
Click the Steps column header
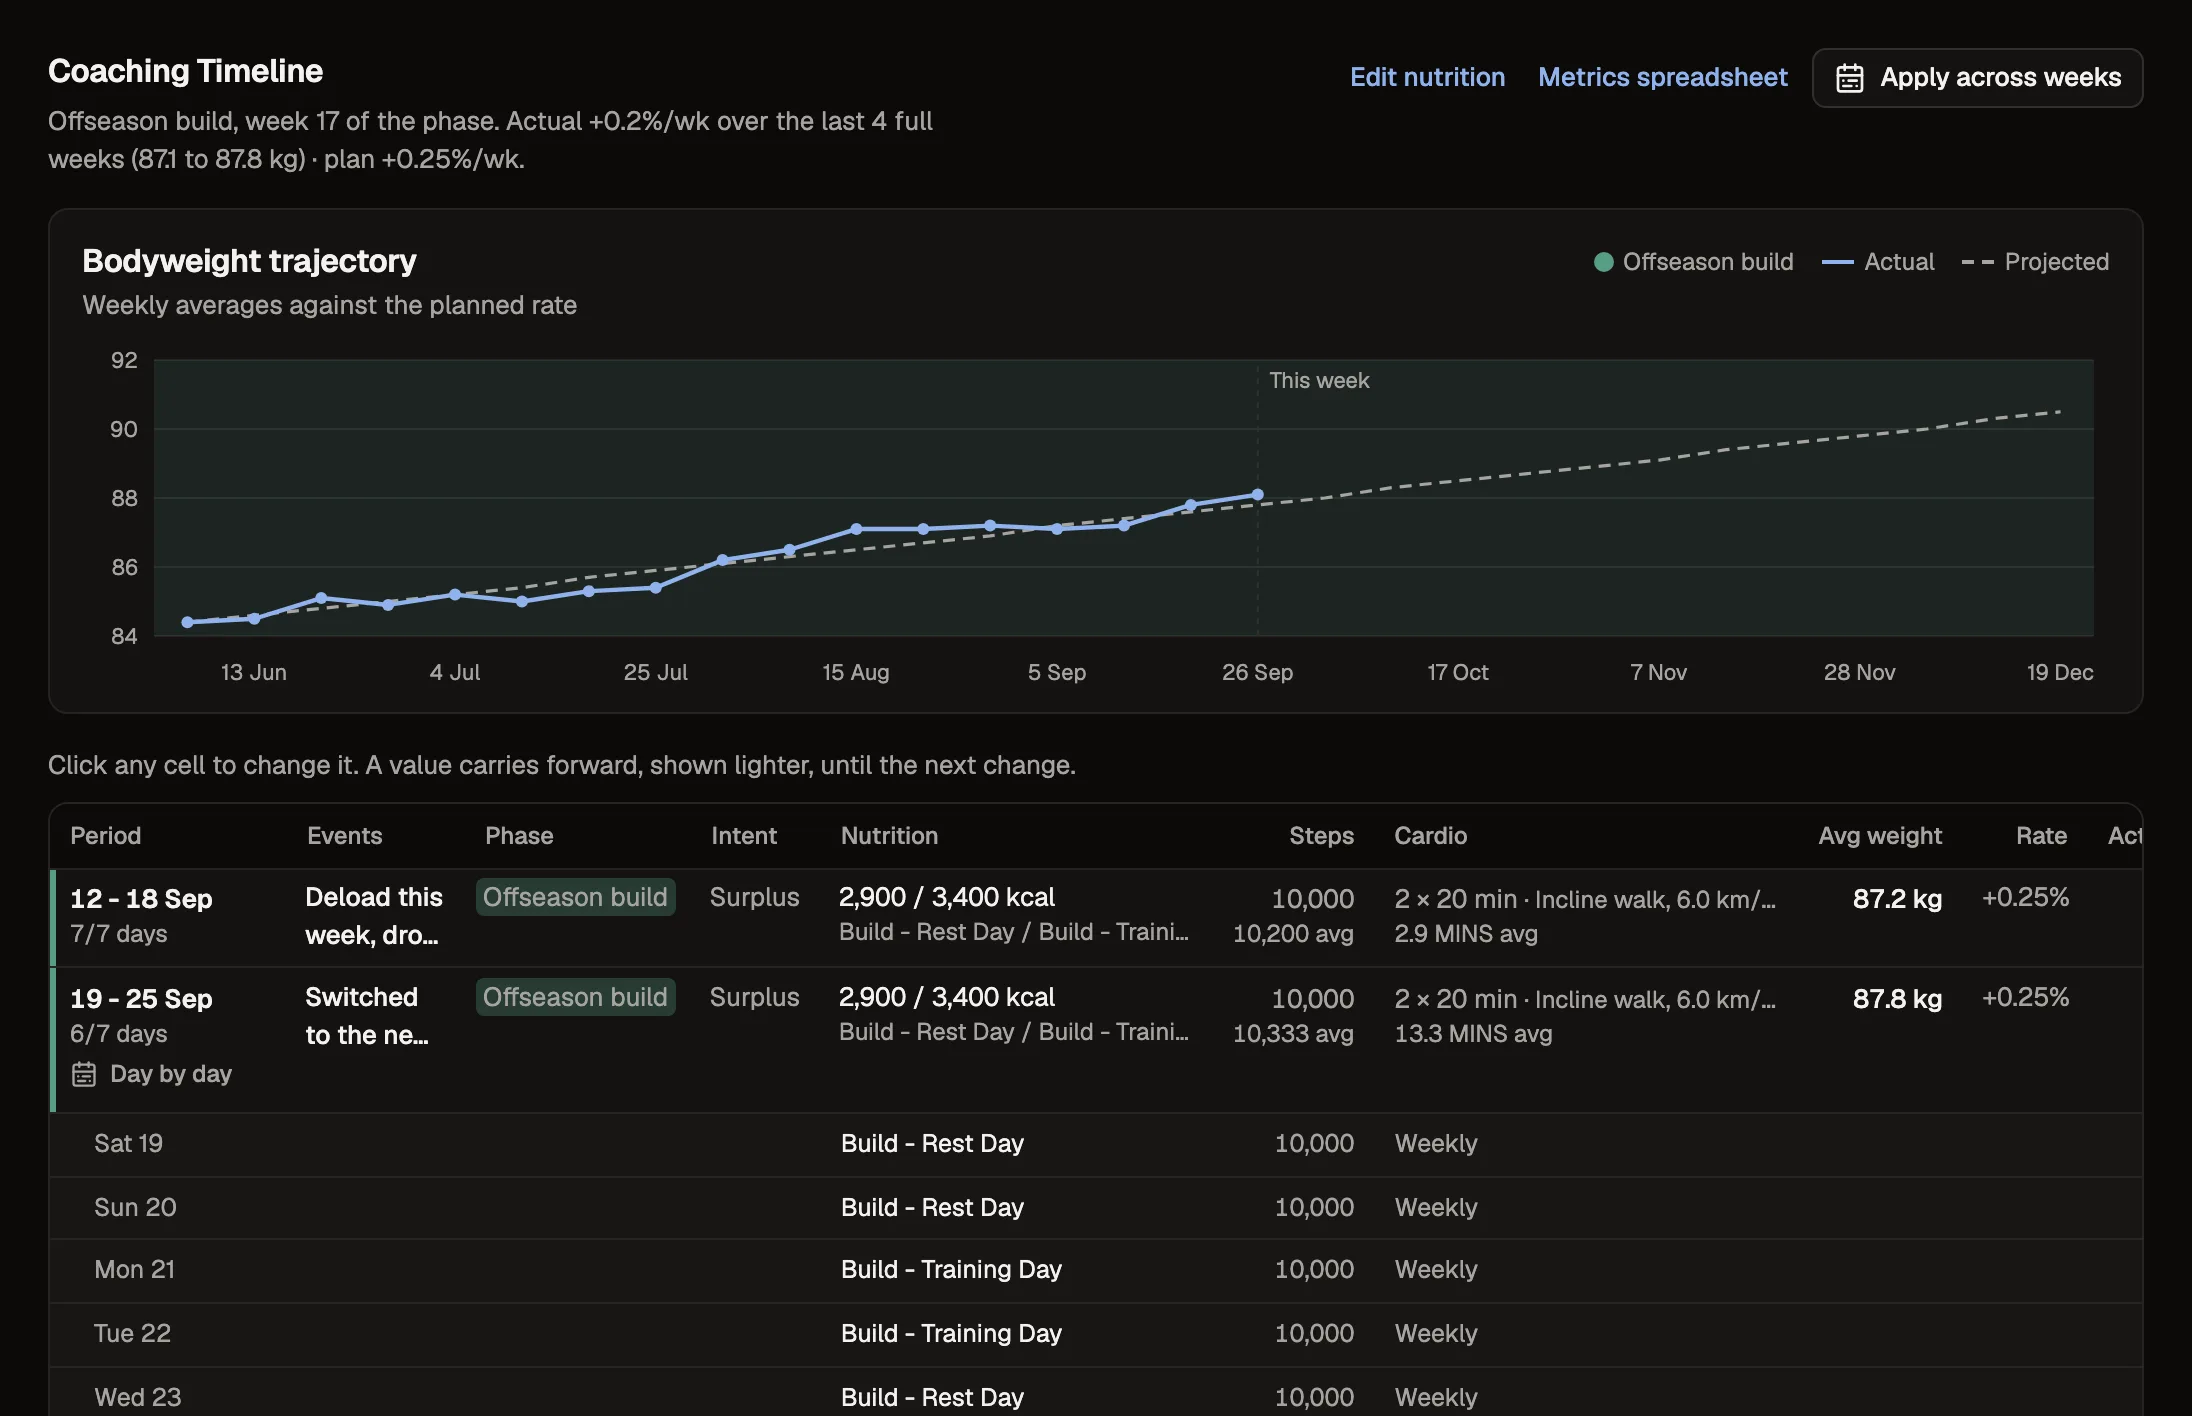tap(1321, 836)
